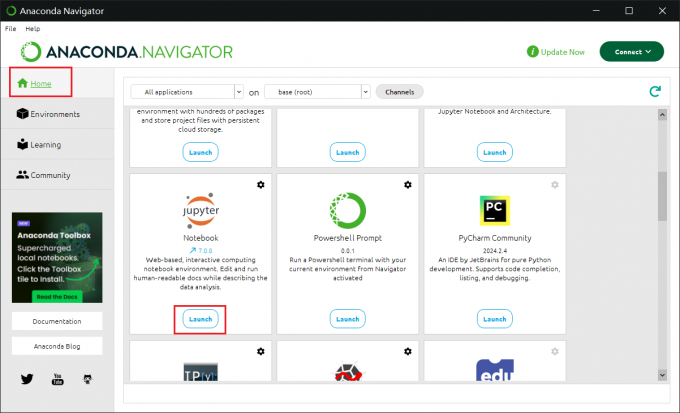The width and height of the screenshot is (680, 413).
Task: Click the Powershell Prompt green ring logo
Action: pyautogui.click(x=348, y=211)
